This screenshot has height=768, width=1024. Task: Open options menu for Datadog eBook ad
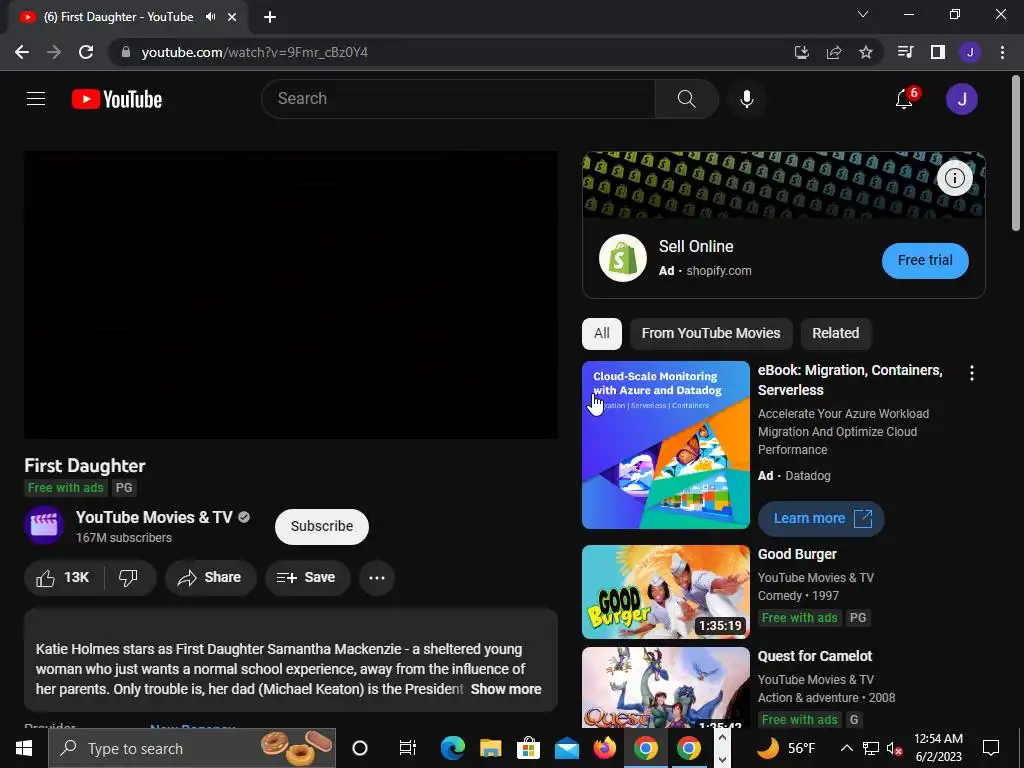point(972,373)
